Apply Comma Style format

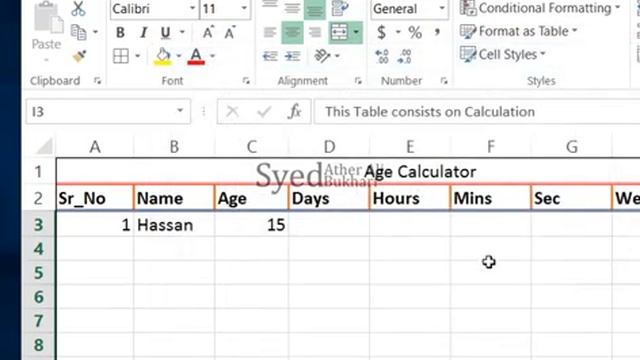[437, 32]
